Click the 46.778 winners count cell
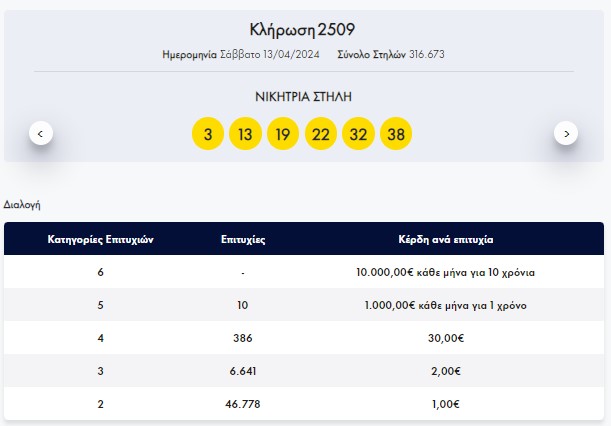 click(x=243, y=403)
